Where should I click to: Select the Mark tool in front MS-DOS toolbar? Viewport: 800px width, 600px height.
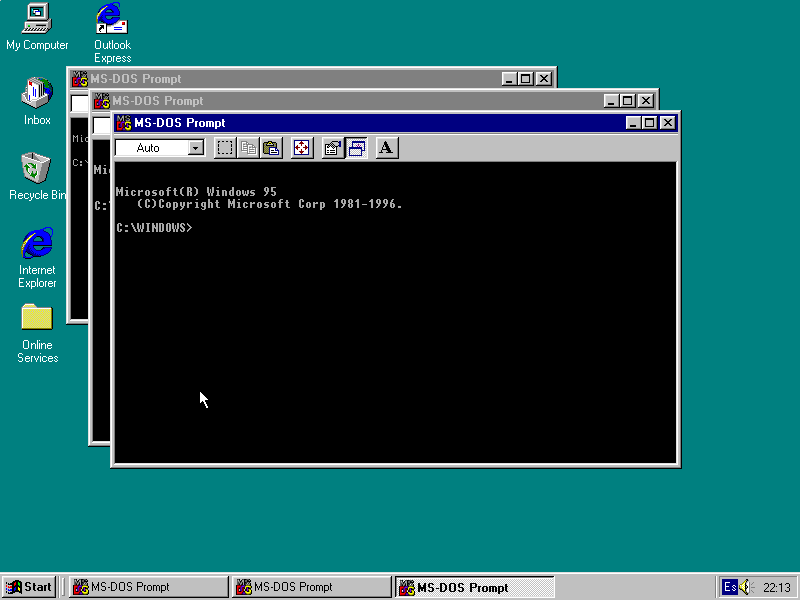pyautogui.click(x=225, y=148)
